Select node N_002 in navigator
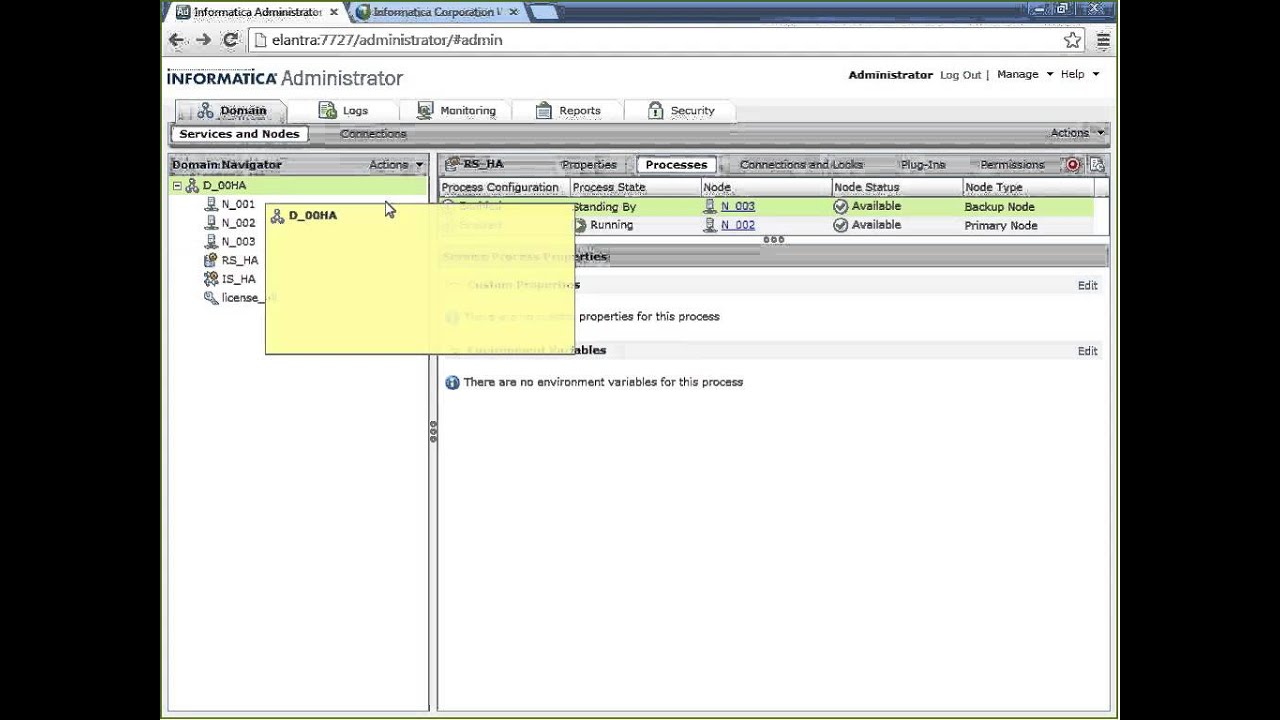1280x720 pixels. point(238,223)
